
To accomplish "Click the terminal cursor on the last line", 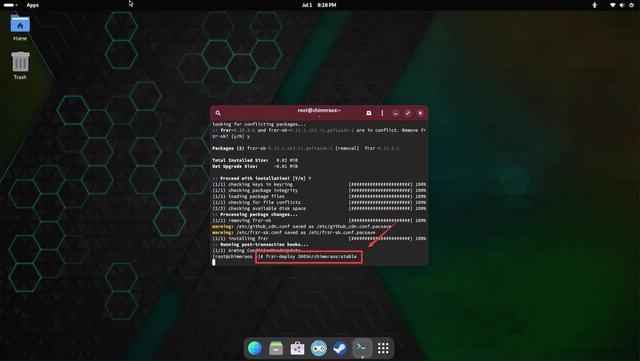I will (213, 263).
